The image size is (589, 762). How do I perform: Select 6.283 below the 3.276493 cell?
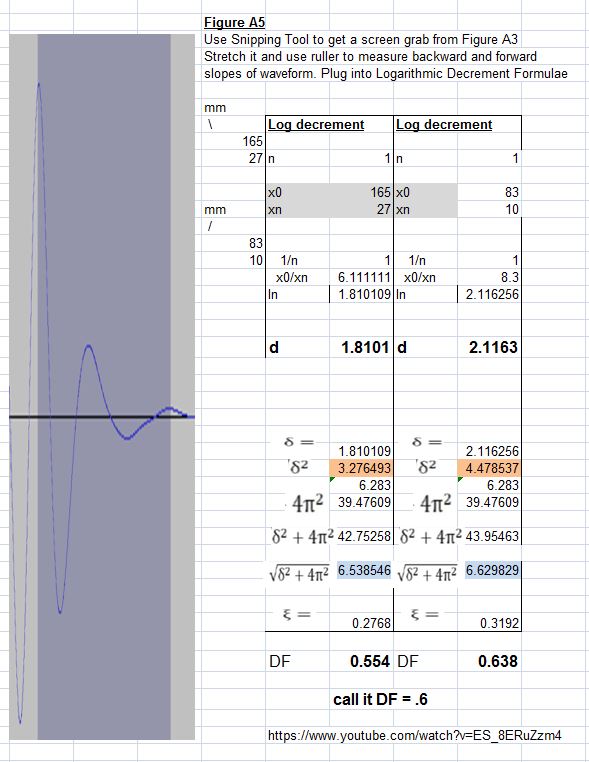tap(375, 485)
